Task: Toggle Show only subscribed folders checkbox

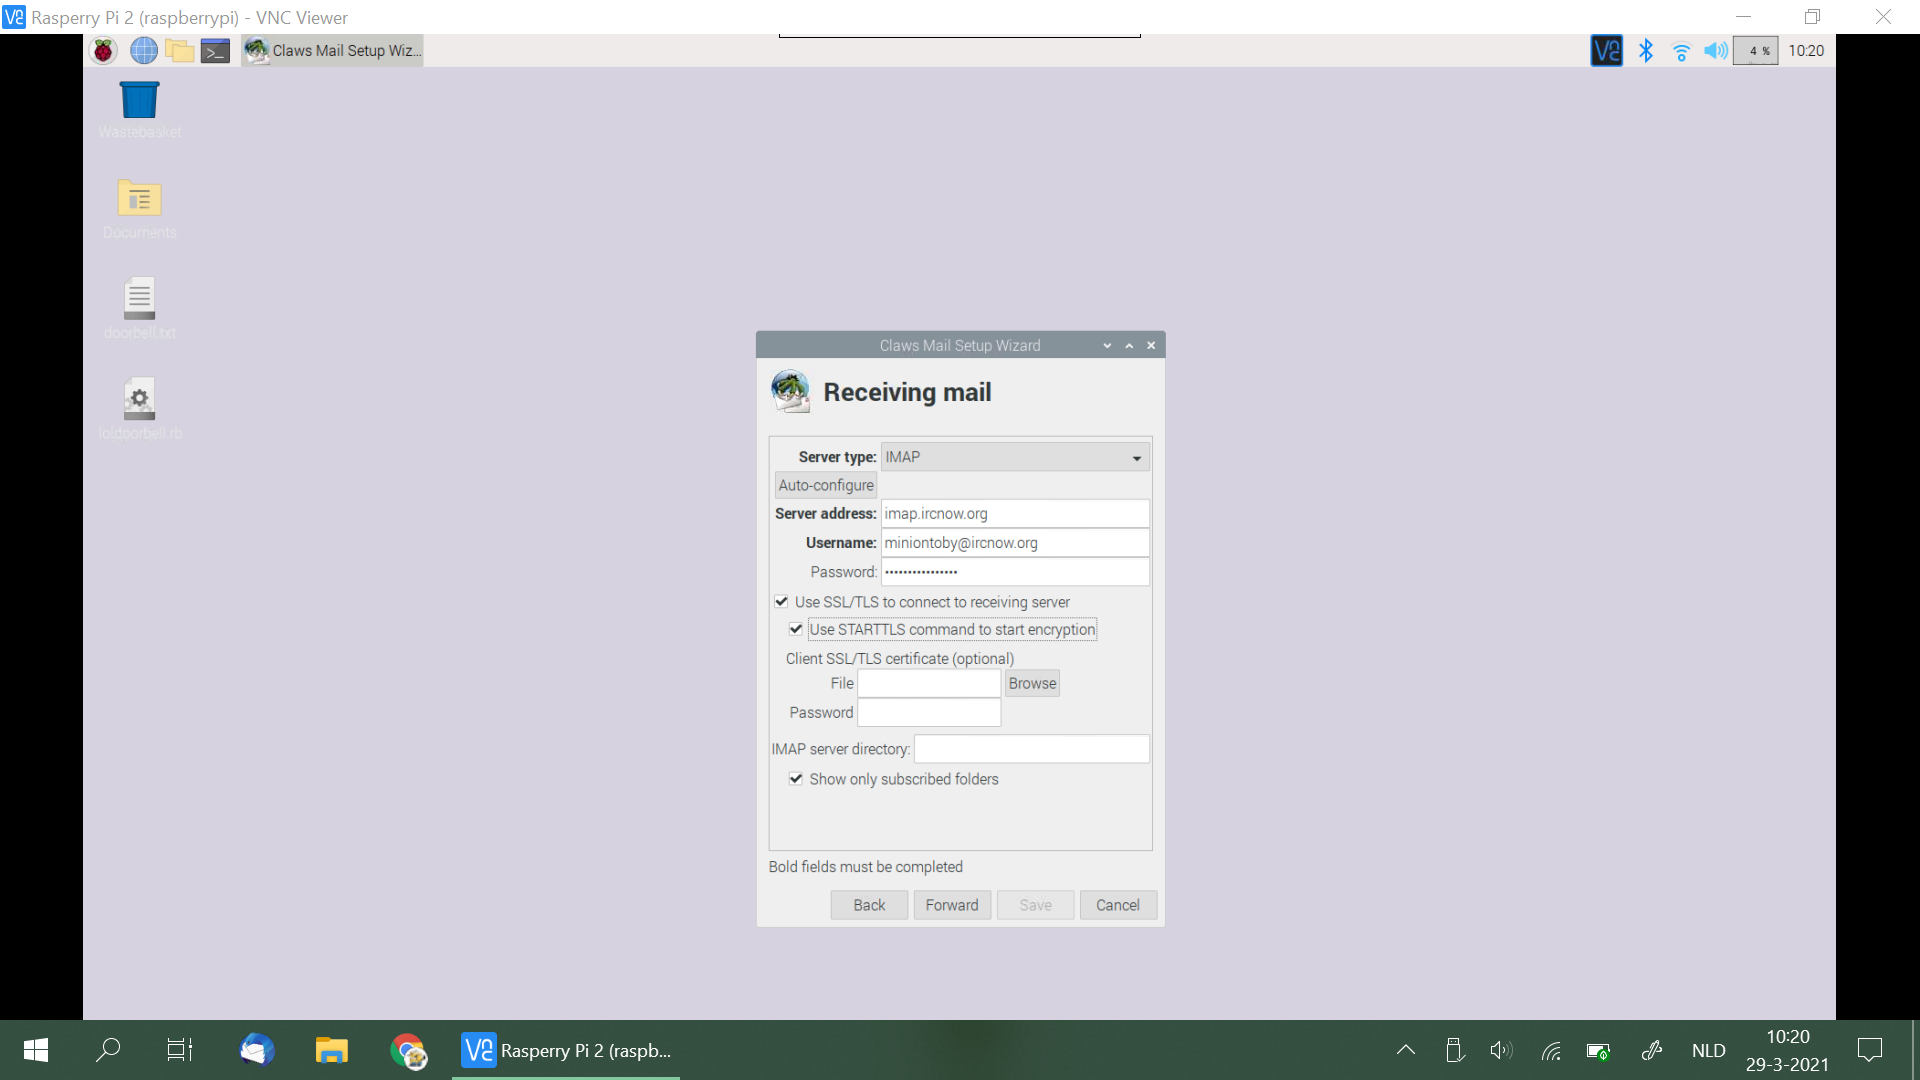Action: (x=796, y=779)
